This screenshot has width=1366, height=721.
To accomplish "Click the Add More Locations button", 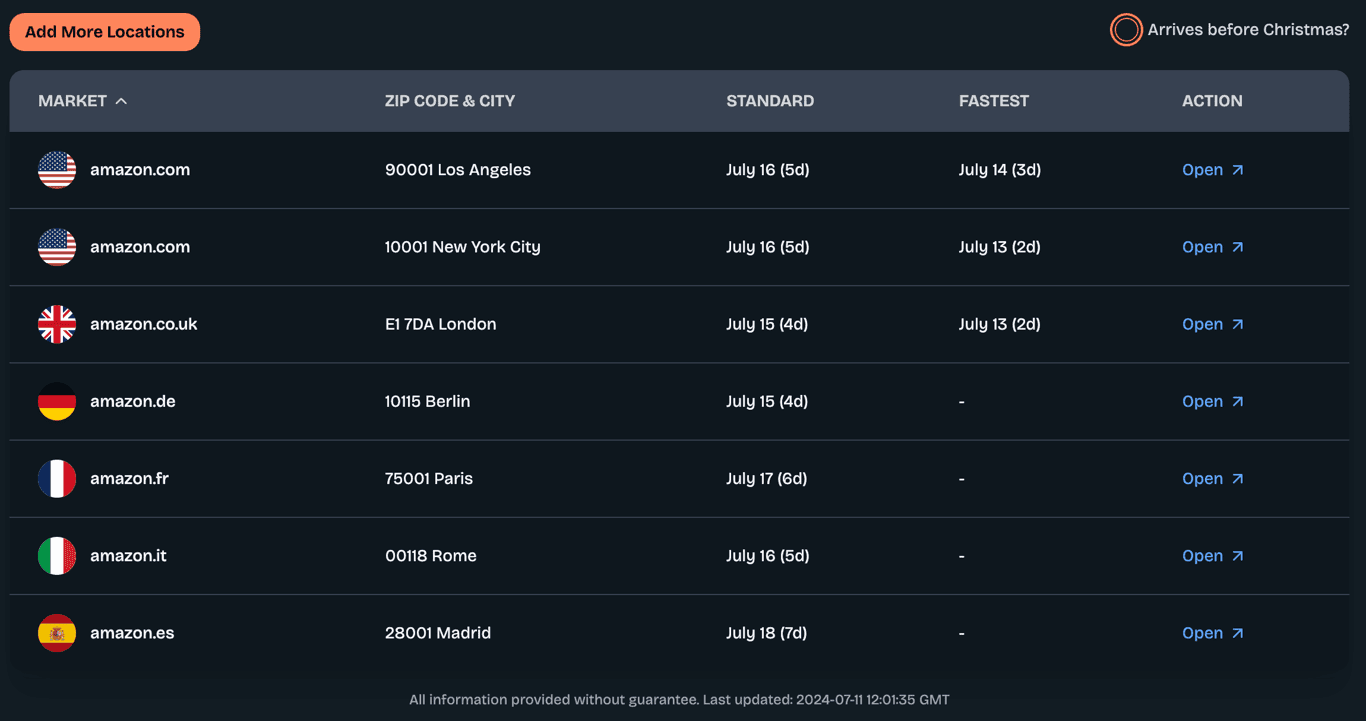I will (x=105, y=32).
